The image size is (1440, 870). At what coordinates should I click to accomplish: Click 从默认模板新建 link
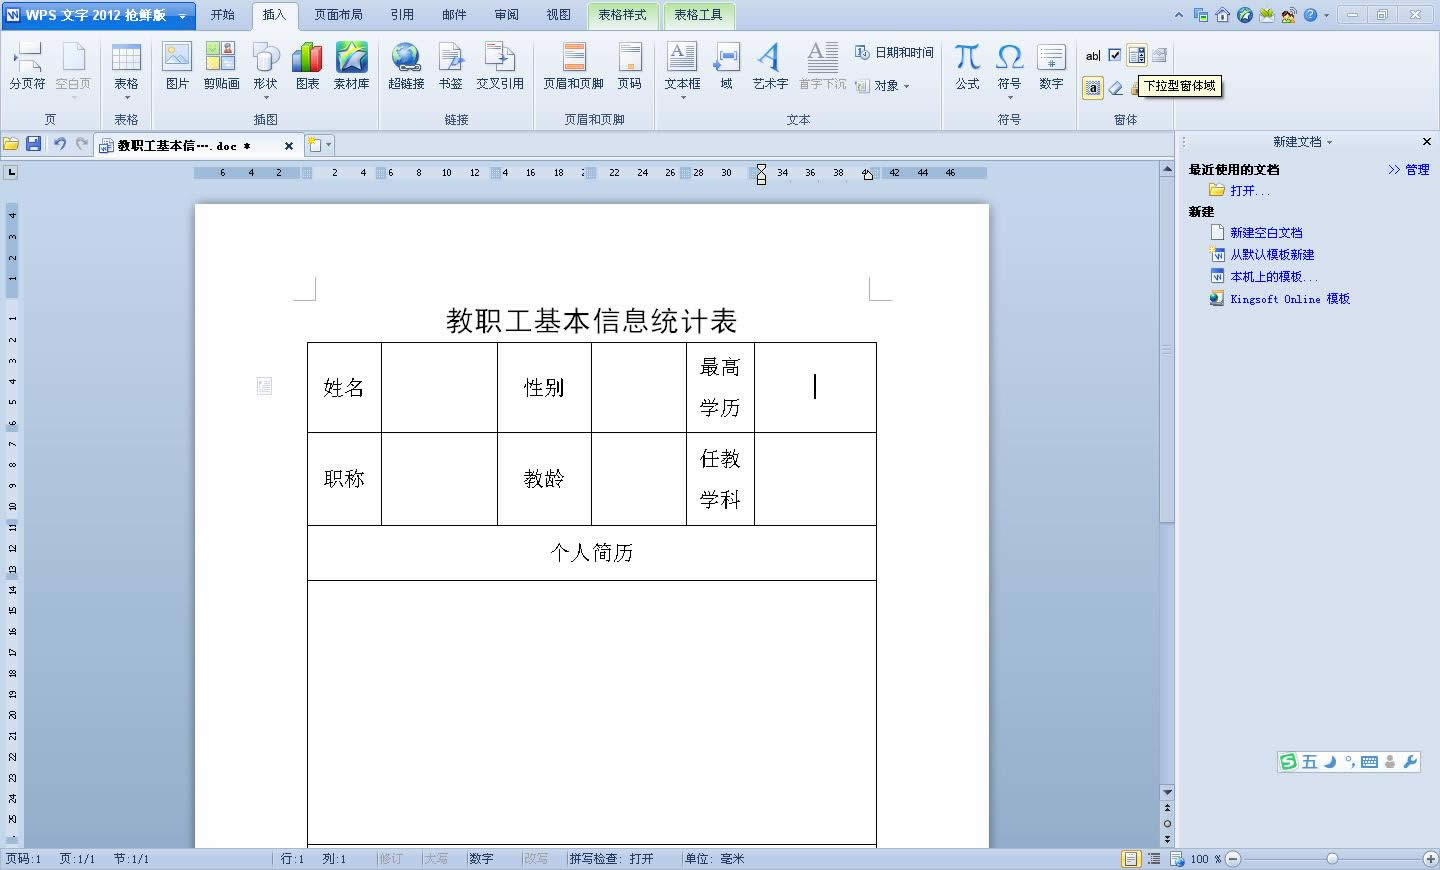pos(1272,254)
